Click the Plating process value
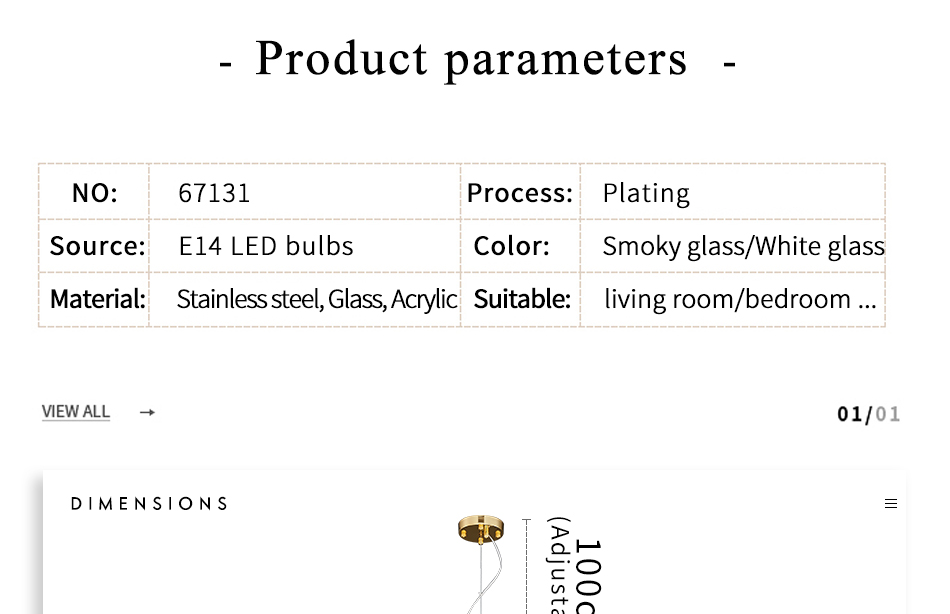Viewport: 950px width, 614px height. (646, 192)
